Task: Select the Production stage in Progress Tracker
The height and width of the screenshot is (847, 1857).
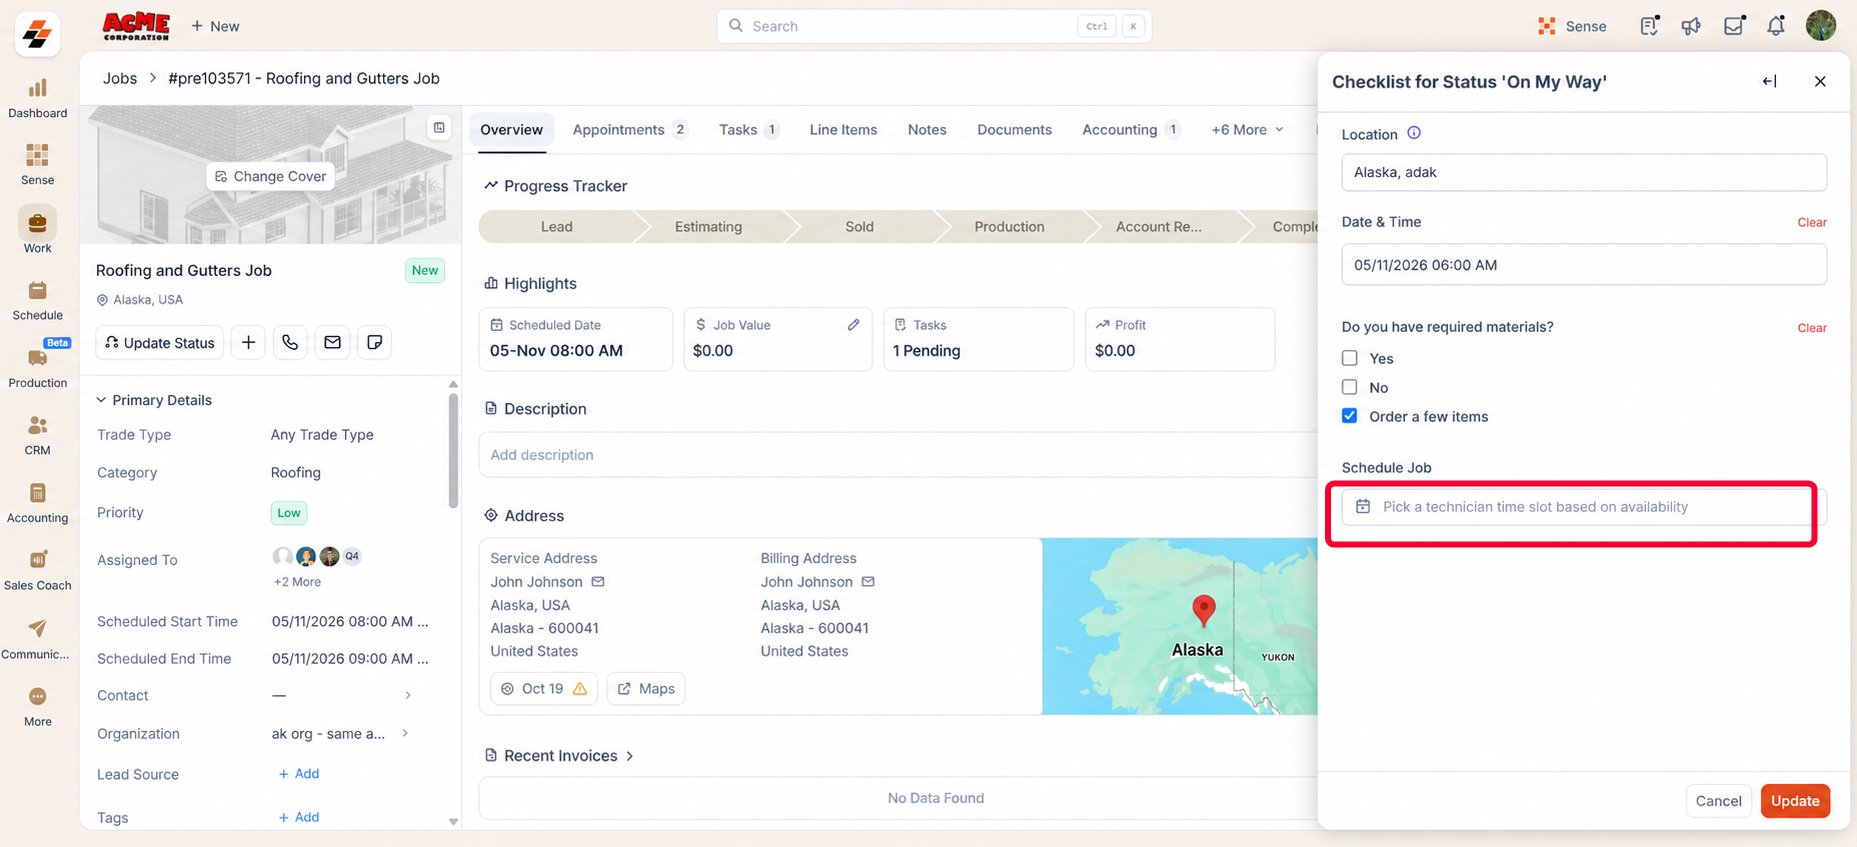Action: coord(1009,227)
